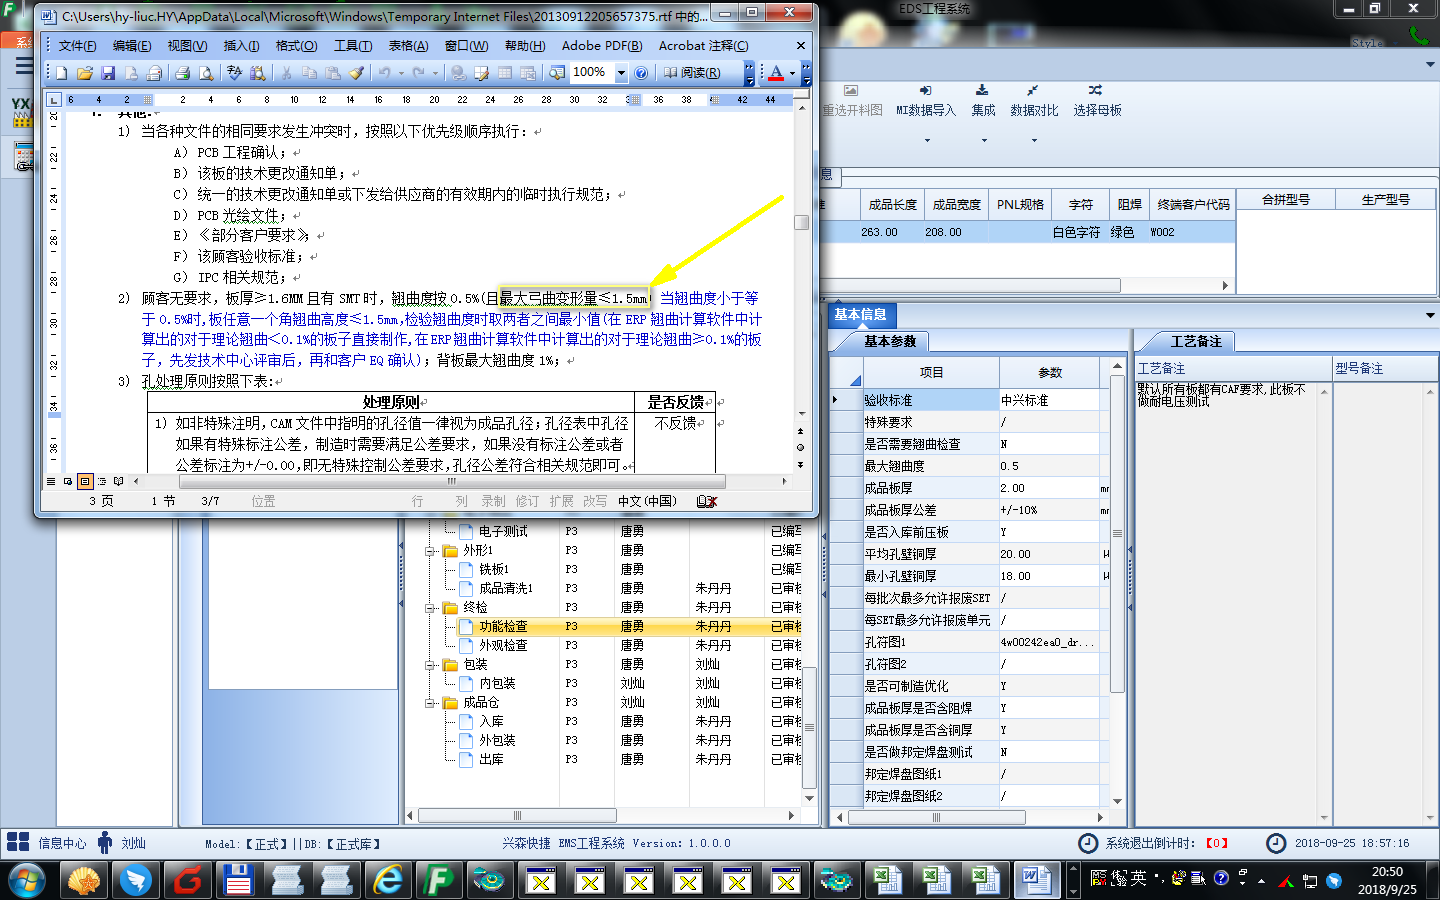The image size is (1440, 900).
Task: Open the 编辑(E) menu
Action: [x=132, y=46]
